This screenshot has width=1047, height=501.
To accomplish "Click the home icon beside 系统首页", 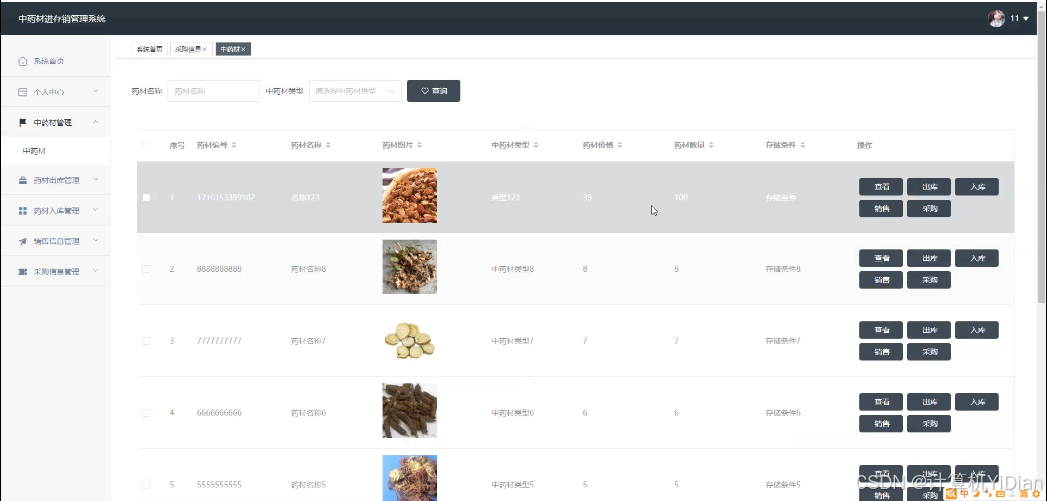I will pyautogui.click(x=23, y=61).
